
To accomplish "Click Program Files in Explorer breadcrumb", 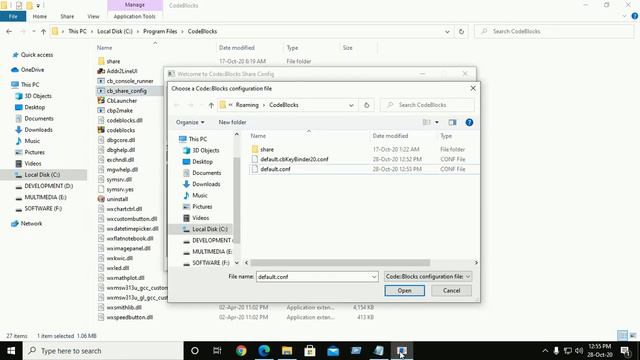I will 160,31.
